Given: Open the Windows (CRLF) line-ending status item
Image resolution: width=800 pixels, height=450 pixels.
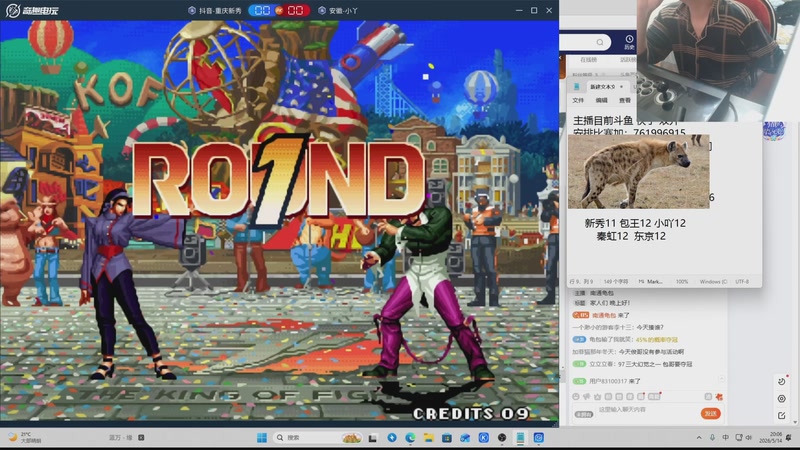Looking at the screenshot, I should click(713, 282).
